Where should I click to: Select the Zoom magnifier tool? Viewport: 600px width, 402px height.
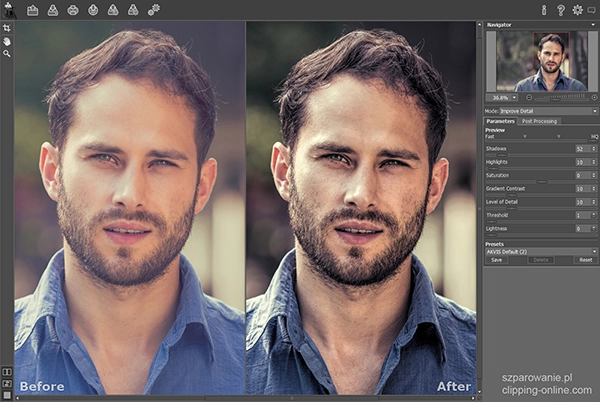click(x=7, y=53)
